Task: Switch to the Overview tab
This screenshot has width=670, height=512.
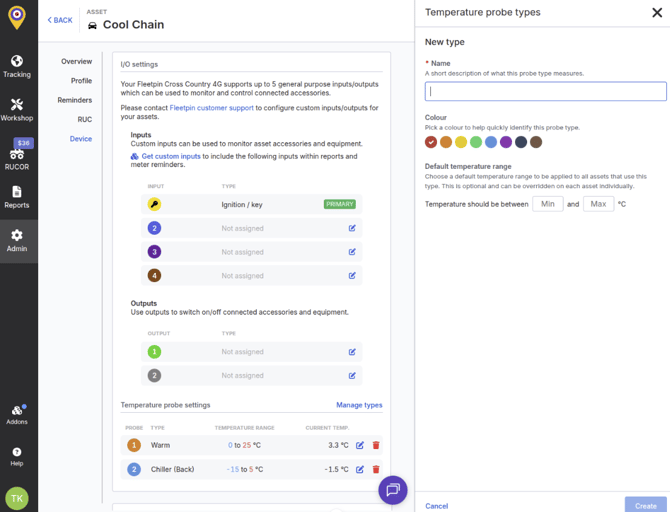Action: coord(76,62)
